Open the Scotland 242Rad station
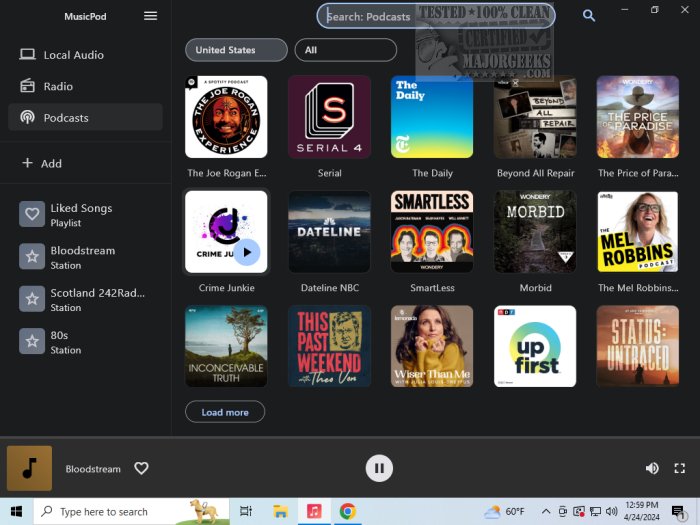This screenshot has width=700, height=525. (85, 299)
